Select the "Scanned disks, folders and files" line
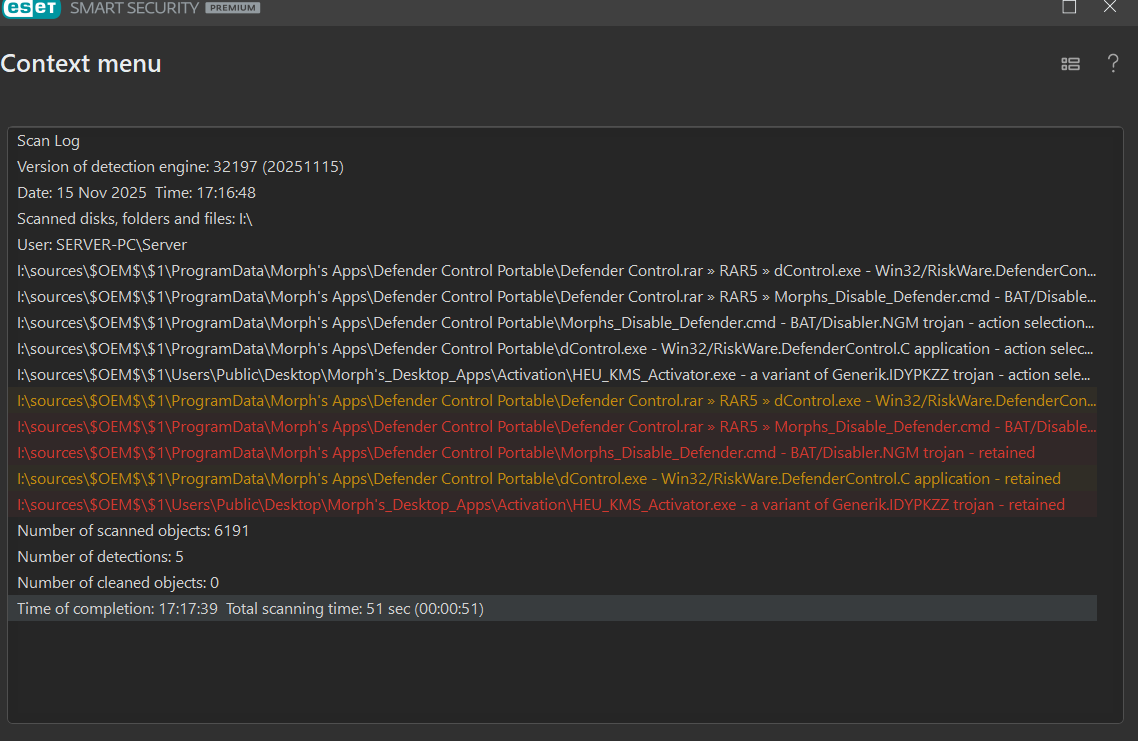1138x741 pixels. 134,219
